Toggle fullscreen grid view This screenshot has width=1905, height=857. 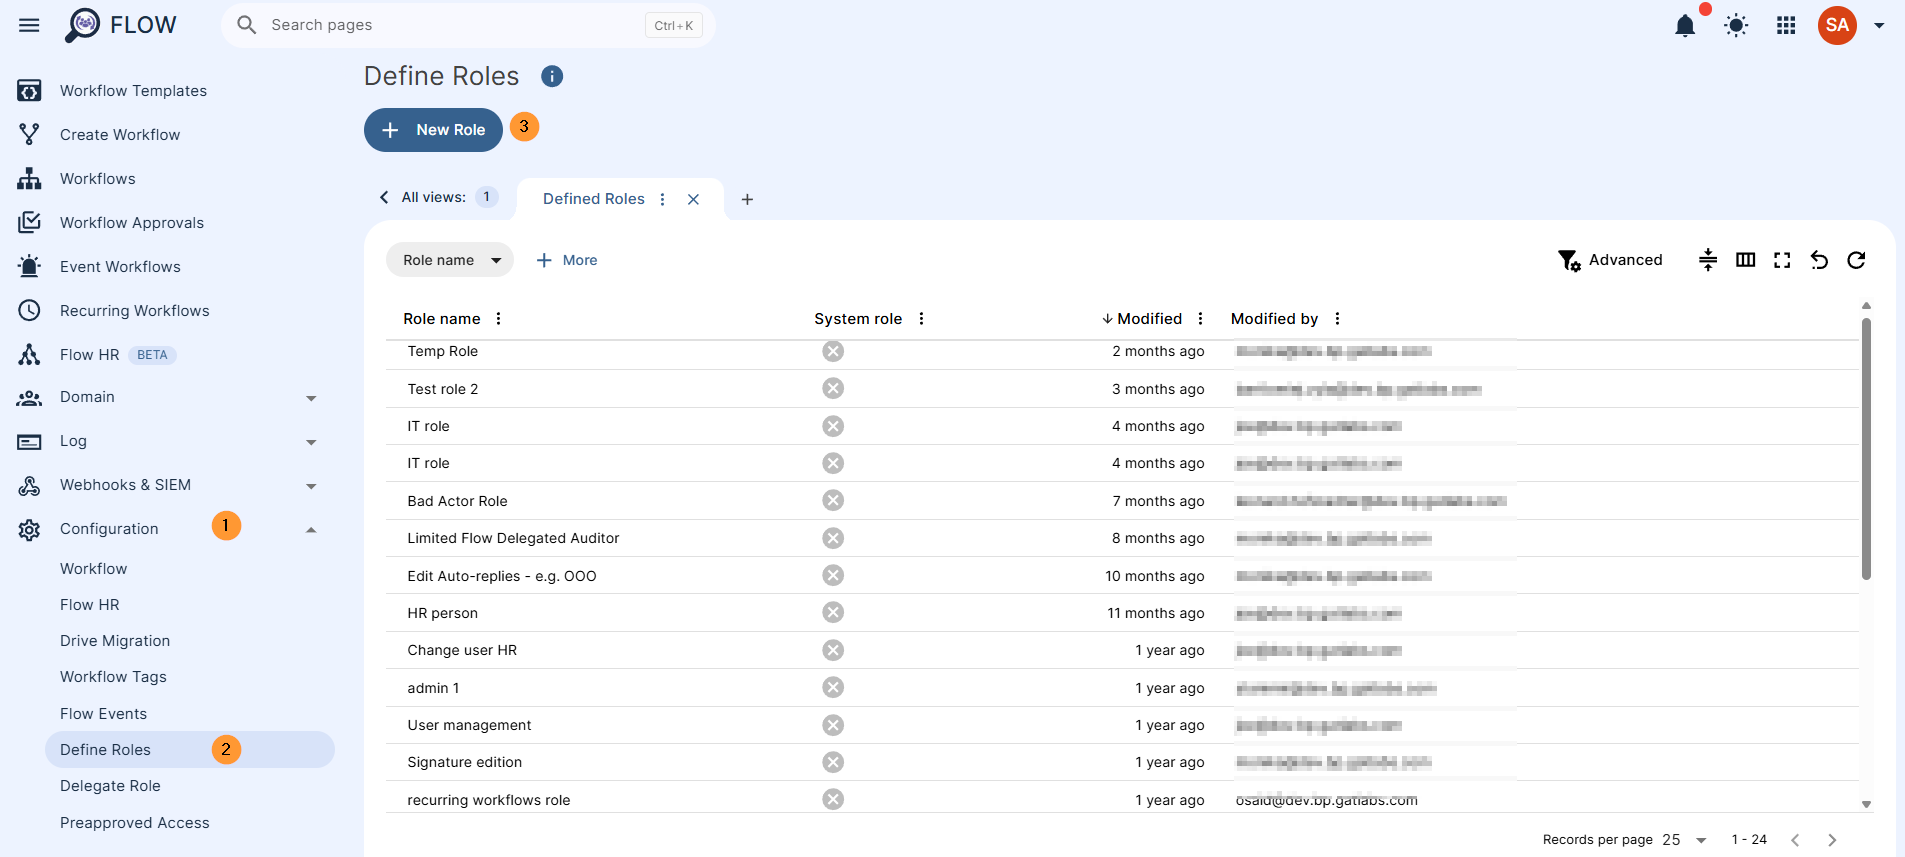1782,260
